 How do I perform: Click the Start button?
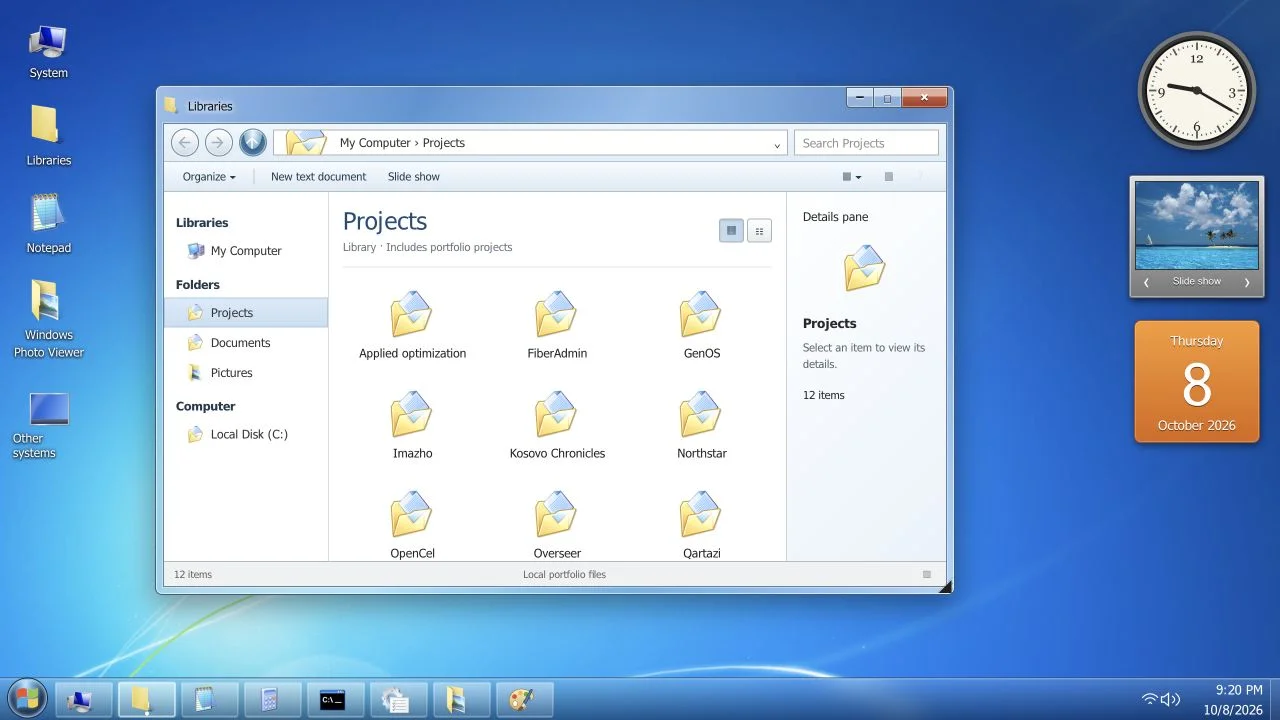pyautogui.click(x=26, y=699)
